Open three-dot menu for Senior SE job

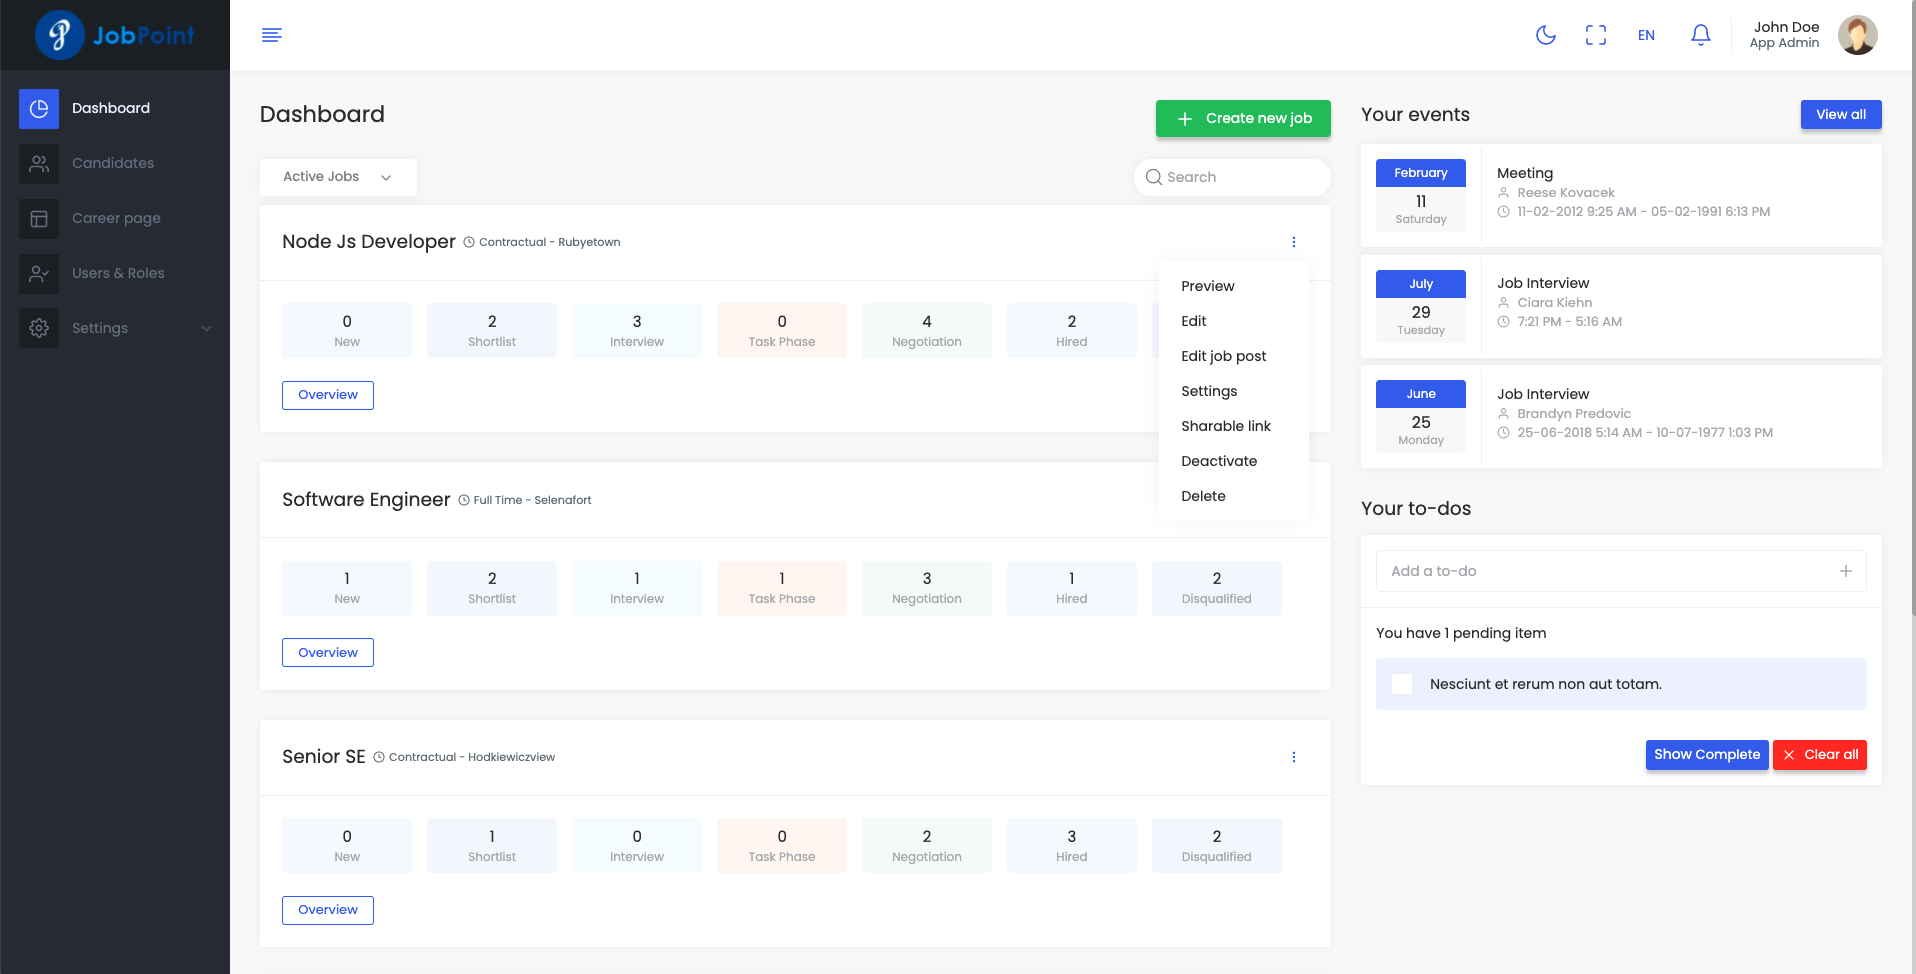point(1293,757)
